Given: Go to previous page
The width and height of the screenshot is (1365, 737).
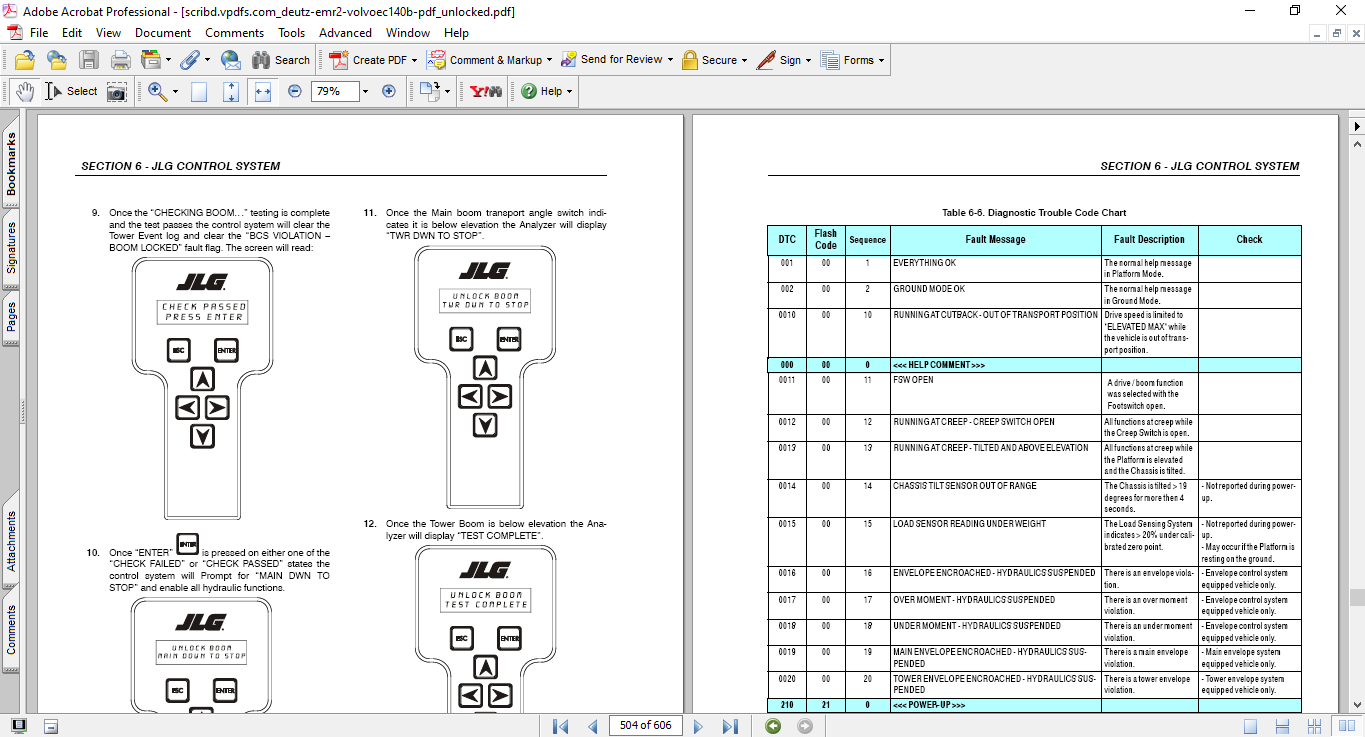Looking at the screenshot, I should 592,726.
